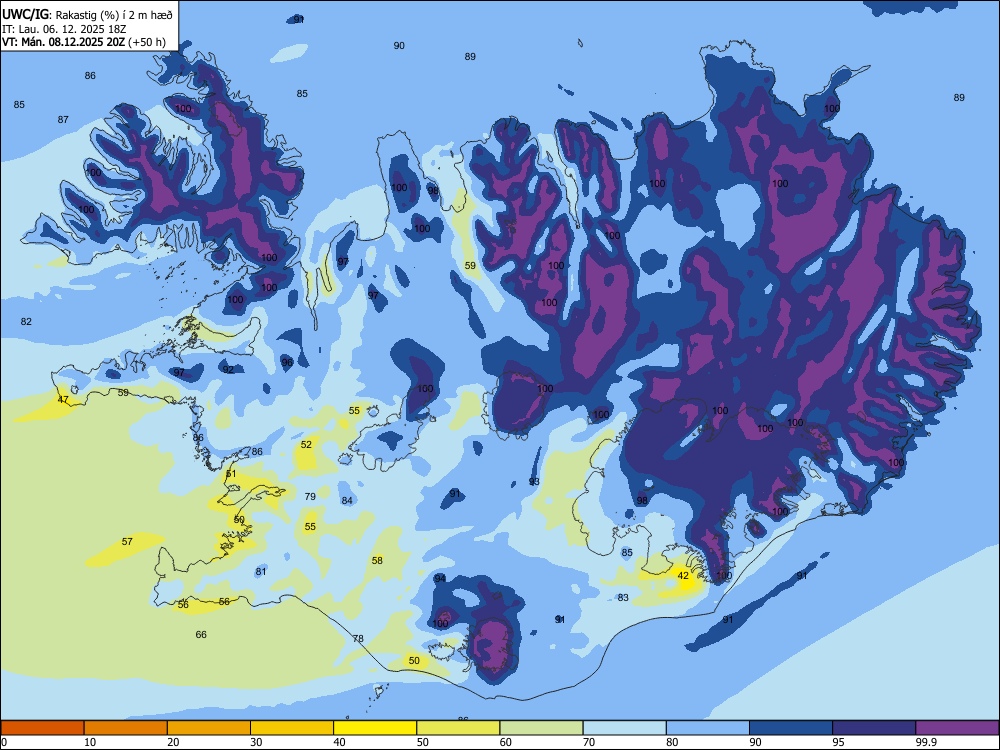Click the 95–99.9 dark navy legend swatch

[874, 728]
